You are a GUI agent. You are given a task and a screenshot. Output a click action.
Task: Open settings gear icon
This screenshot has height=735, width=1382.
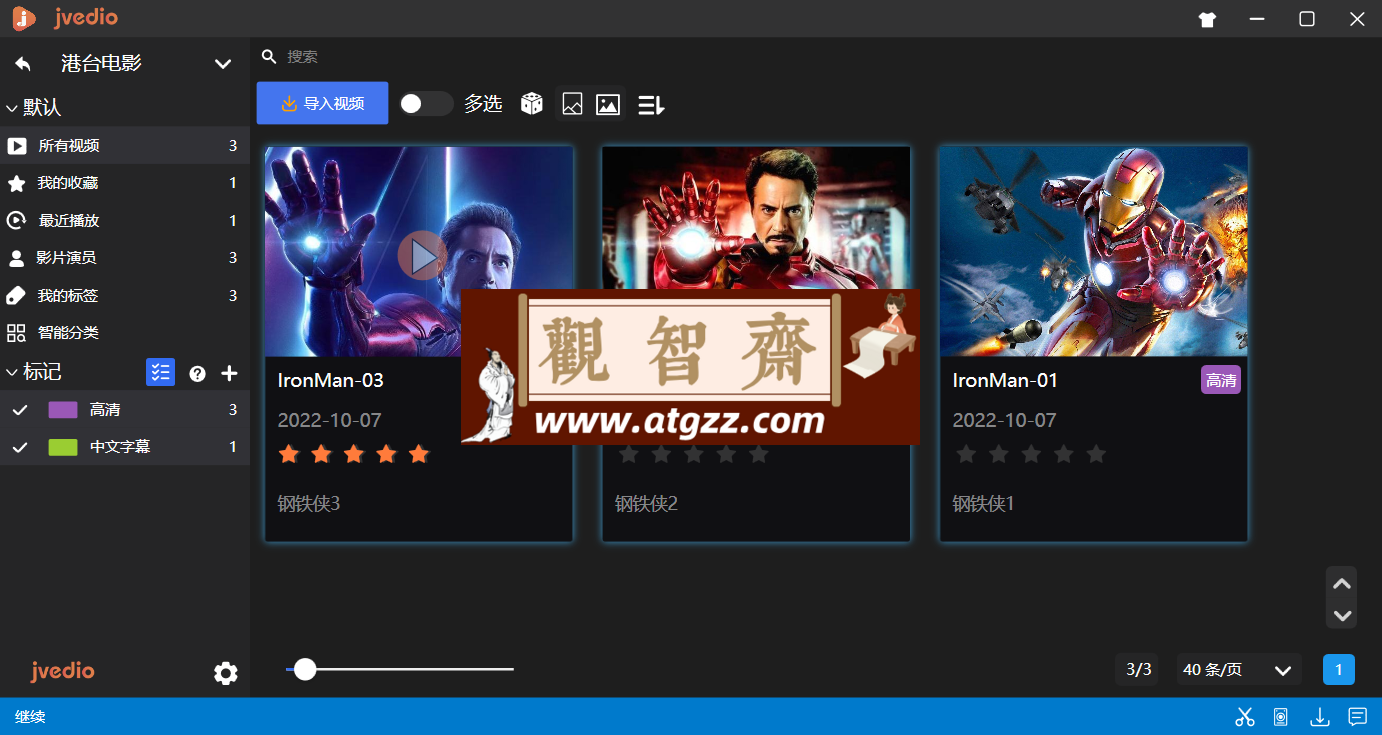(226, 673)
